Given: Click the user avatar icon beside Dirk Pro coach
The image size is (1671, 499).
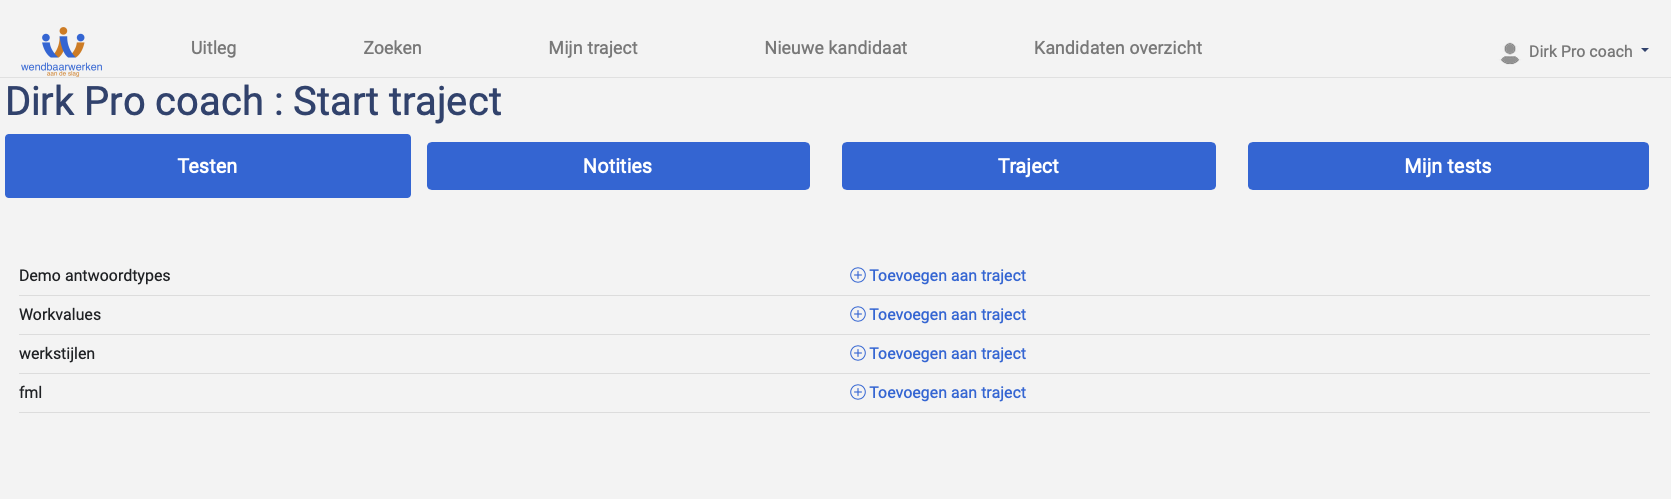Looking at the screenshot, I should click(1510, 53).
